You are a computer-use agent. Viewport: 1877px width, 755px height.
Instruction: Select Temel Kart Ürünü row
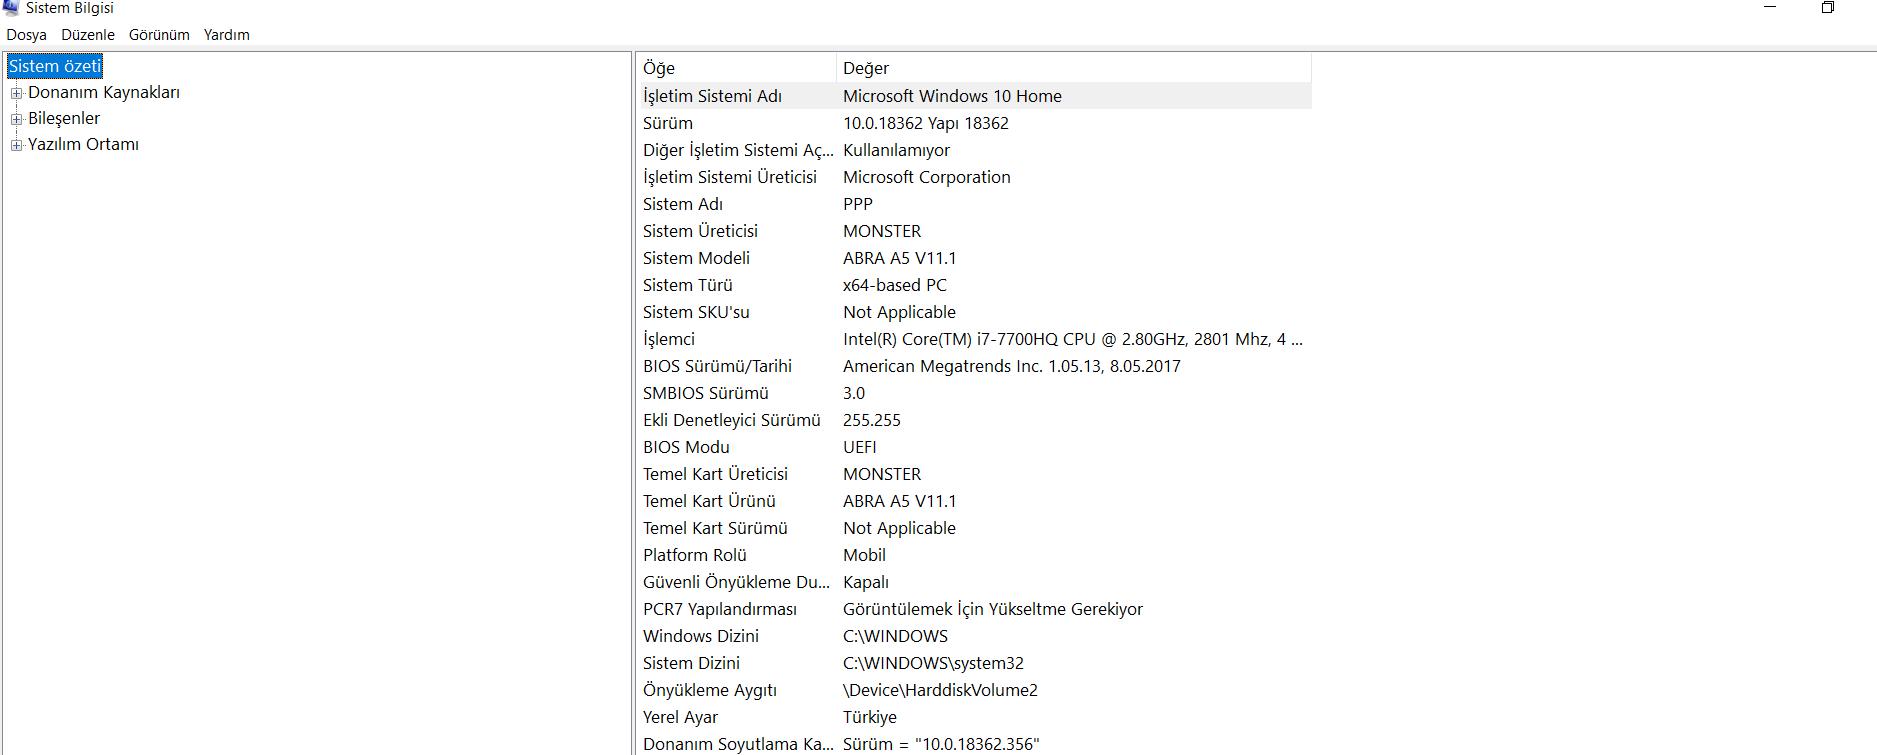pyautogui.click(x=974, y=501)
